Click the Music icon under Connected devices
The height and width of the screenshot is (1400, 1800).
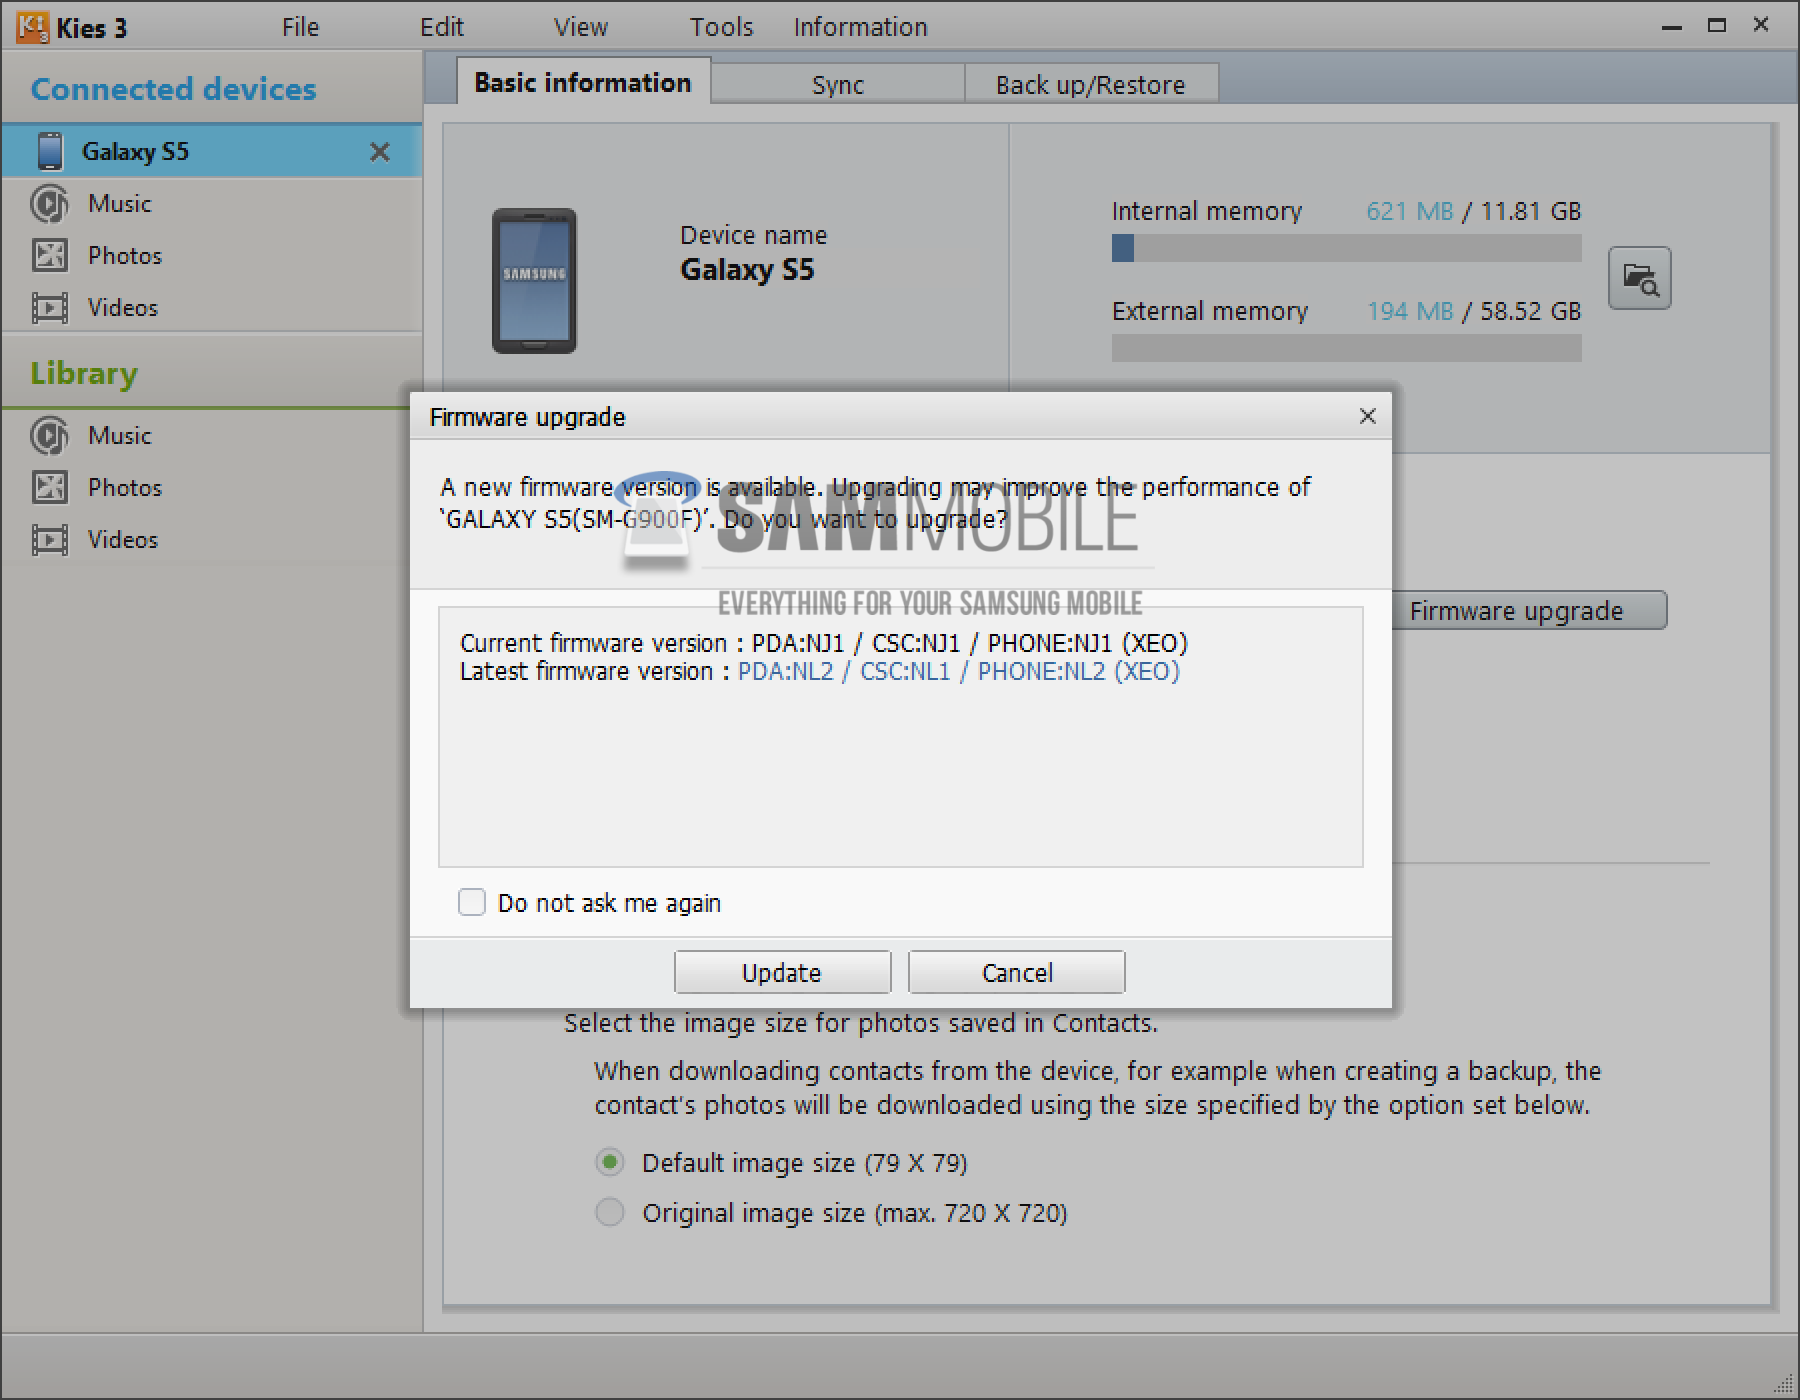(49, 204)
